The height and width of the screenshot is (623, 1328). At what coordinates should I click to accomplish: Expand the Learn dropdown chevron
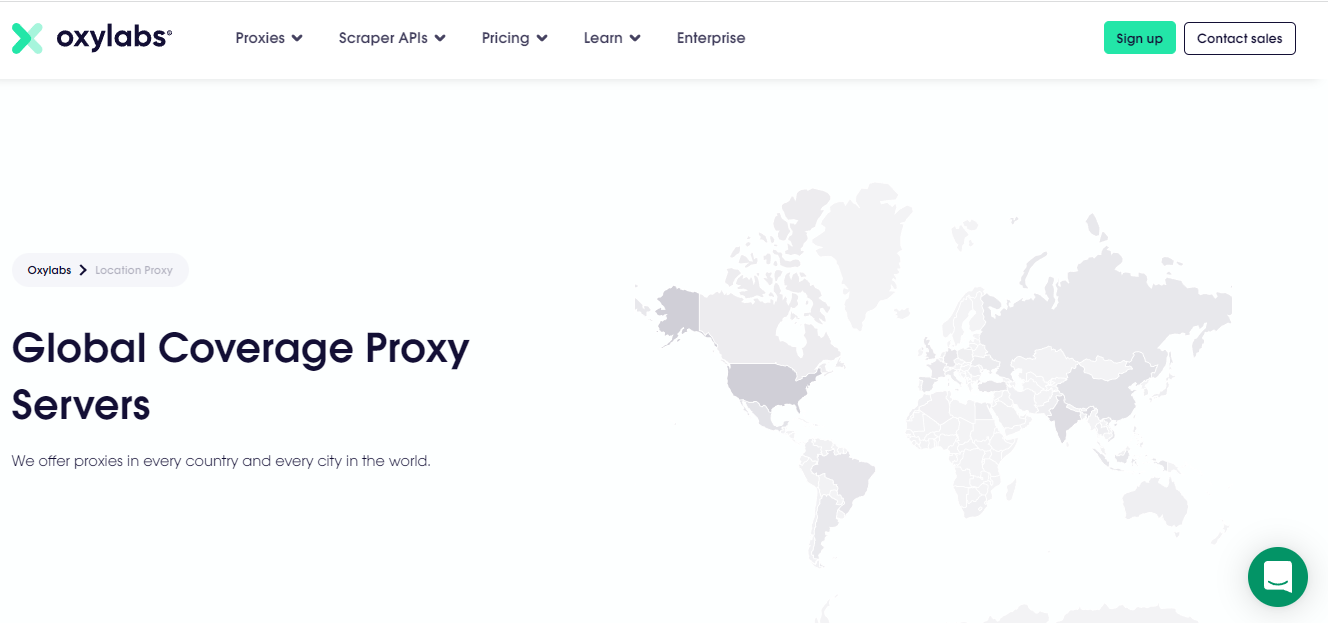click(635, 38)
